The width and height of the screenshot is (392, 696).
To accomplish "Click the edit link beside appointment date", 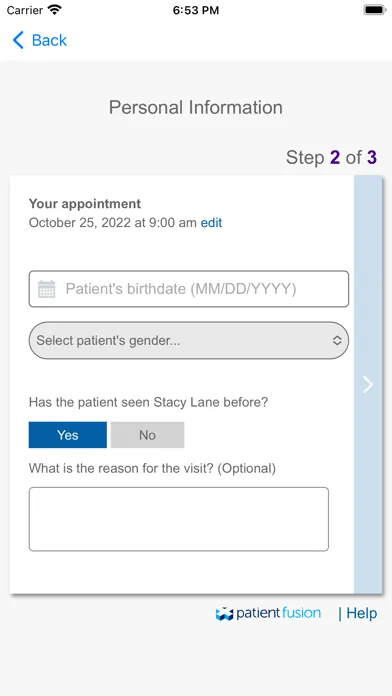I will tap(211, 222).
